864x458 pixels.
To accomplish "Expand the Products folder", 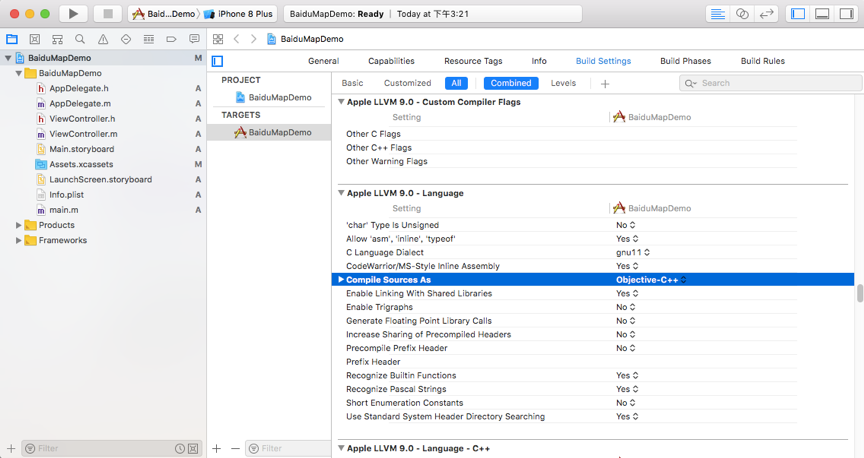I will point(19,225).
